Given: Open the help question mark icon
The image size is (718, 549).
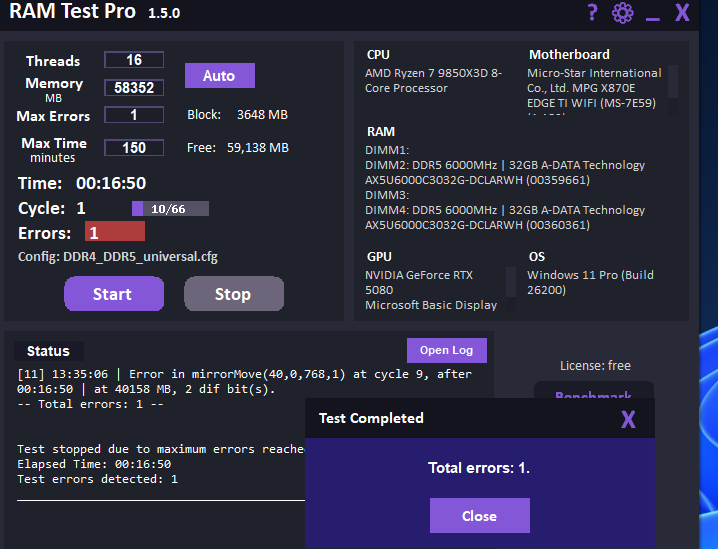Looking at the screenshot, I should pos(592,12).
